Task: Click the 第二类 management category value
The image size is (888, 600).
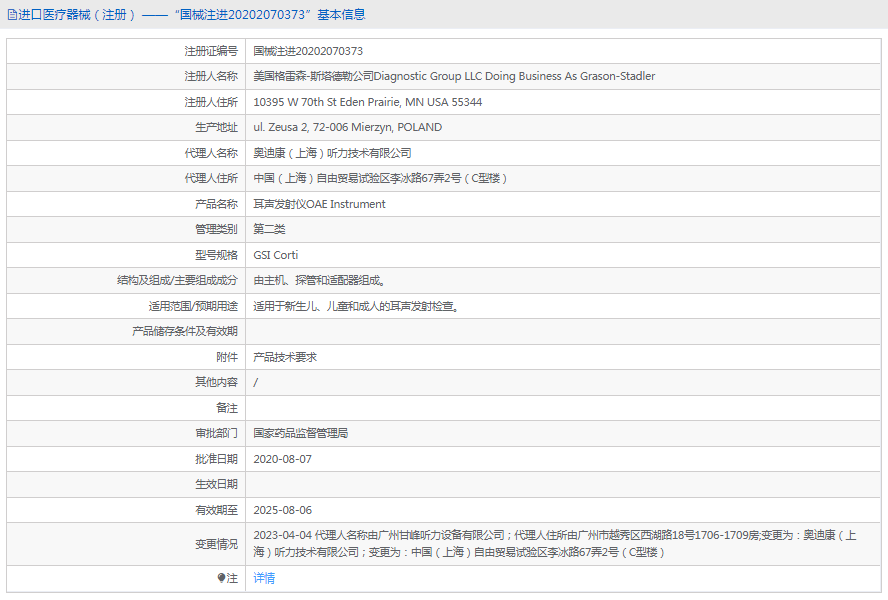Action: (269, 229)
